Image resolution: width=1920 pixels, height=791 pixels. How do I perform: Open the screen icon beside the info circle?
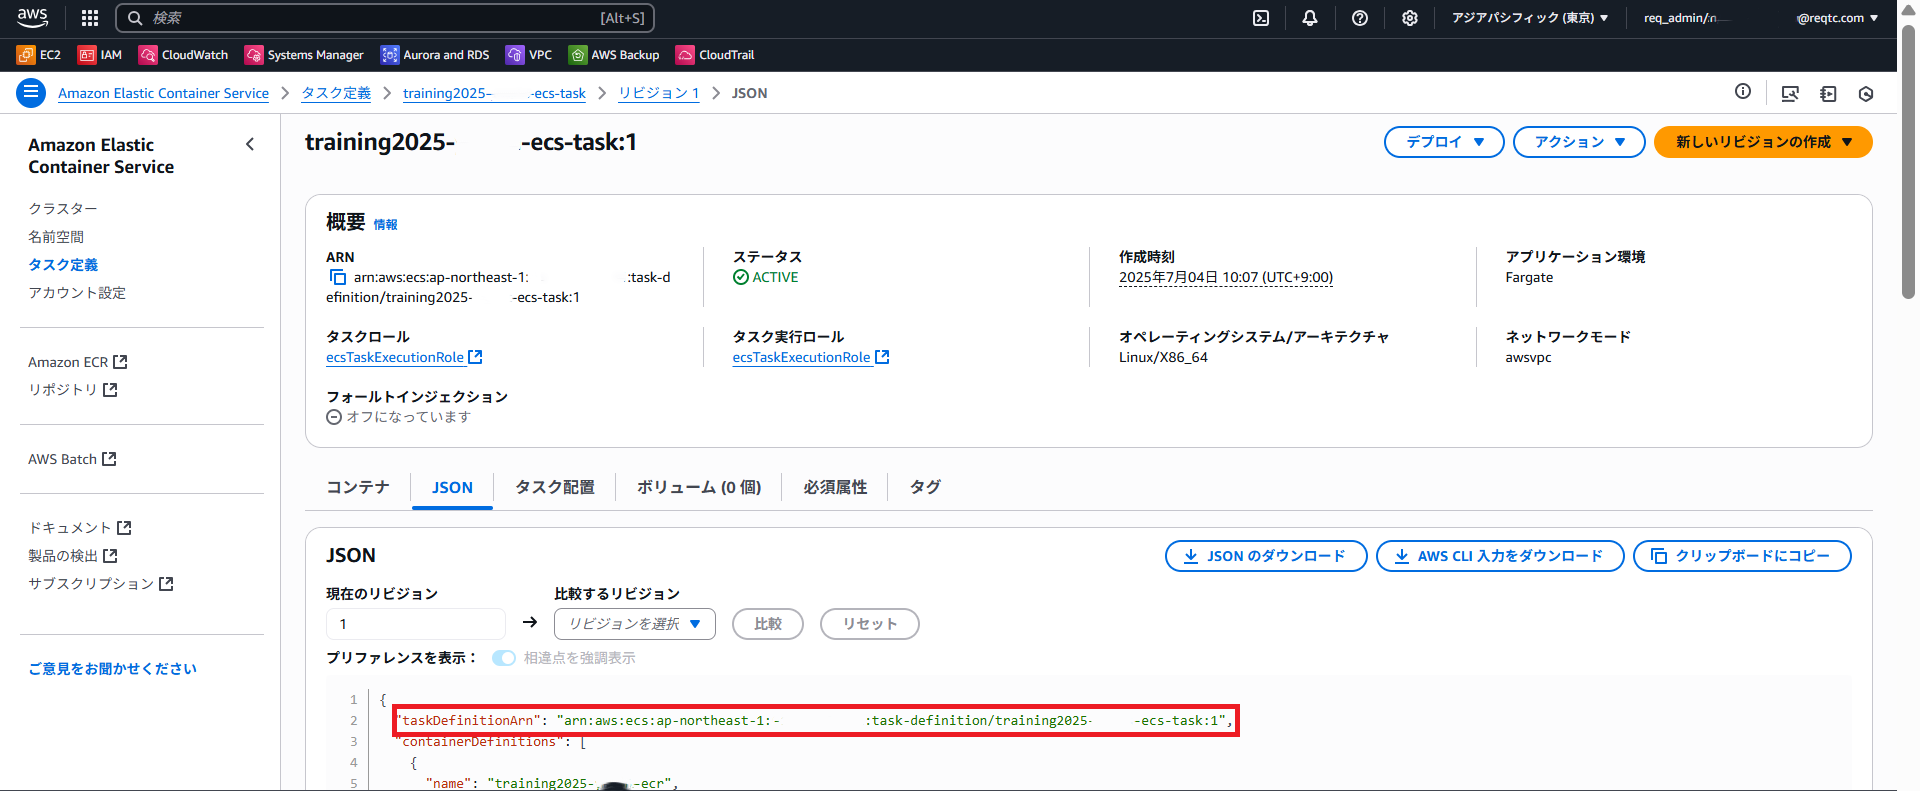pos(1790,93)
